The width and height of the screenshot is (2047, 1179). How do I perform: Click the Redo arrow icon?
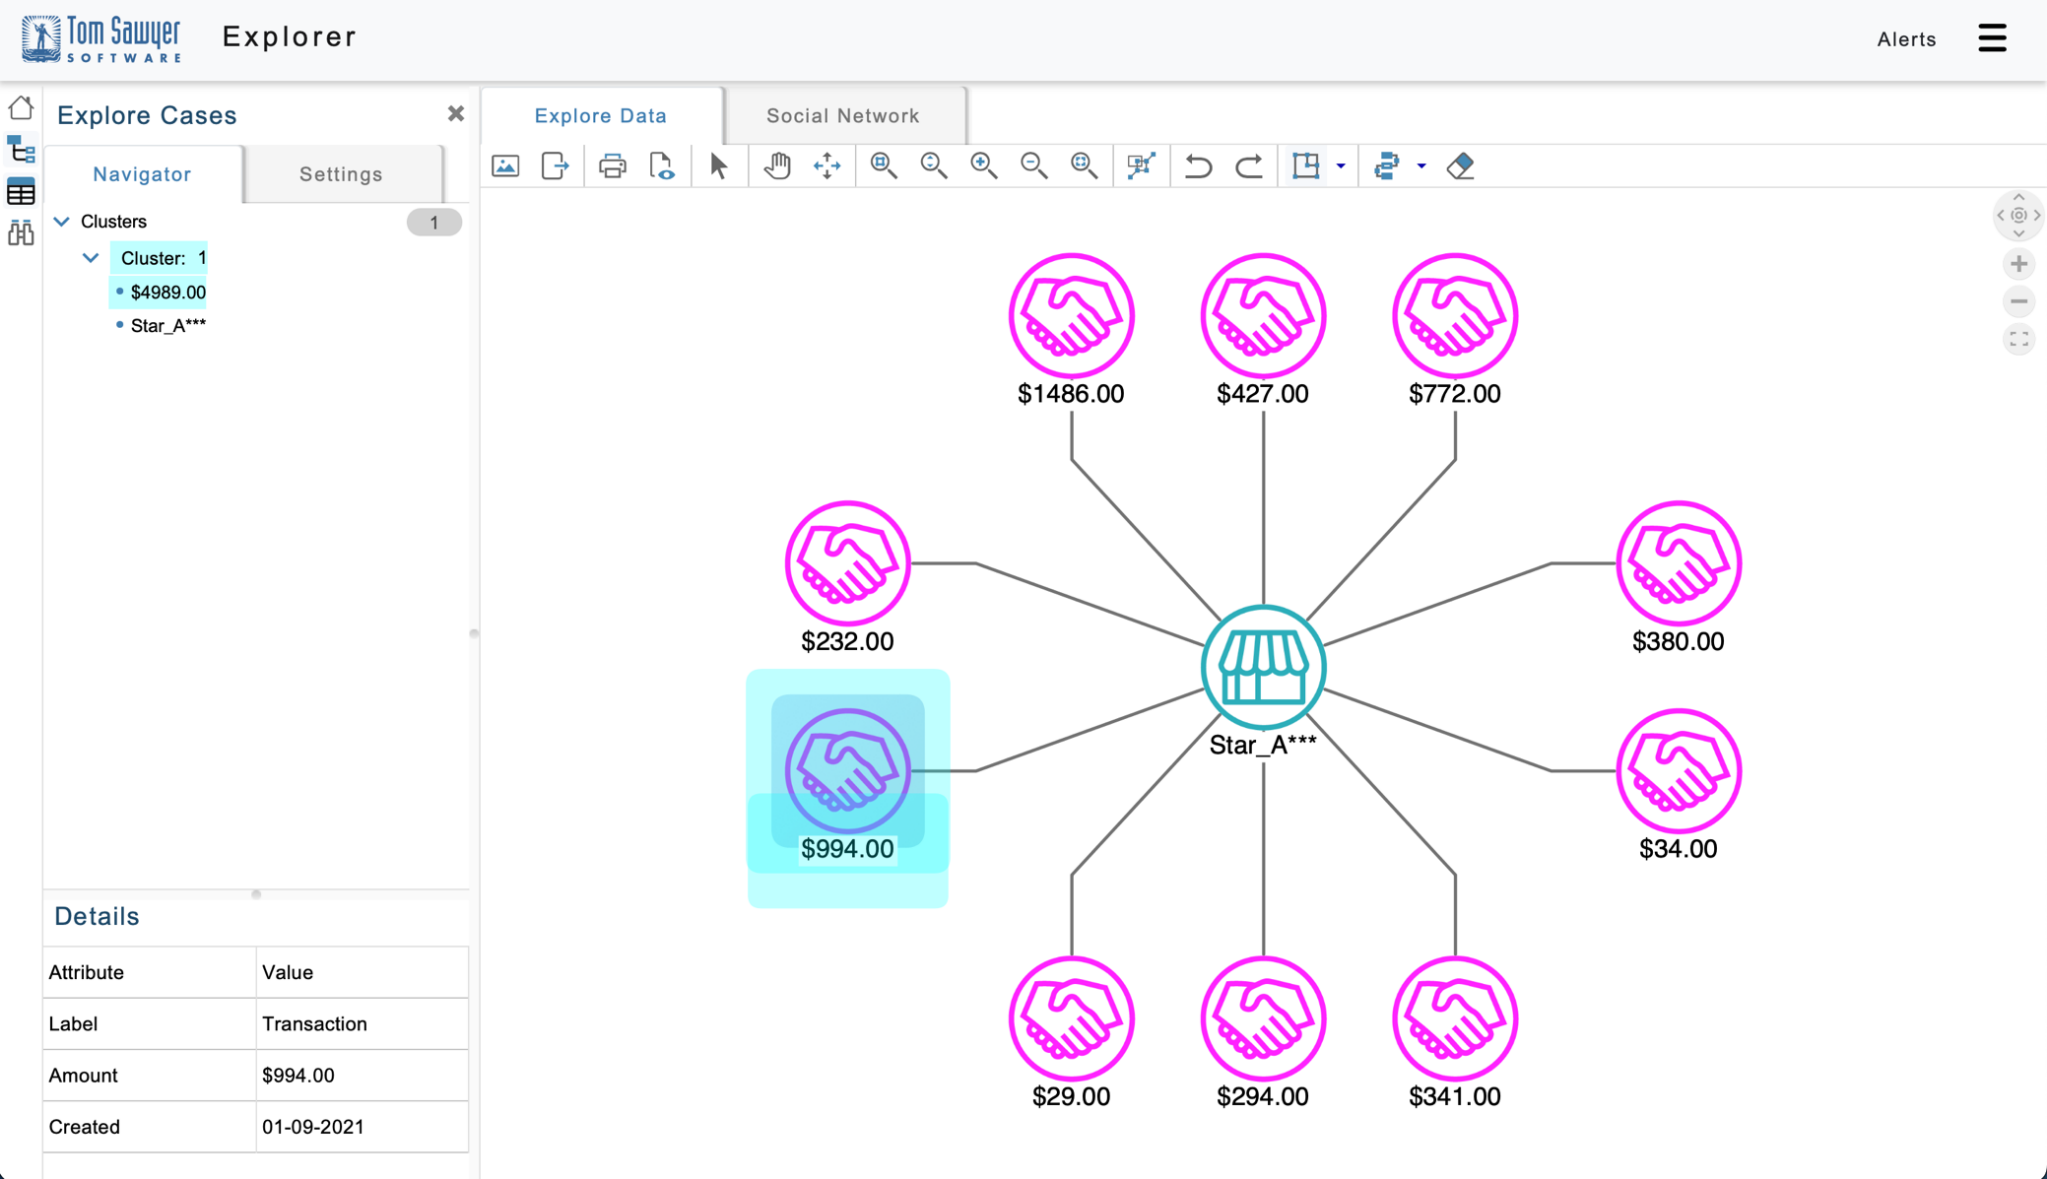point(1249,166)
